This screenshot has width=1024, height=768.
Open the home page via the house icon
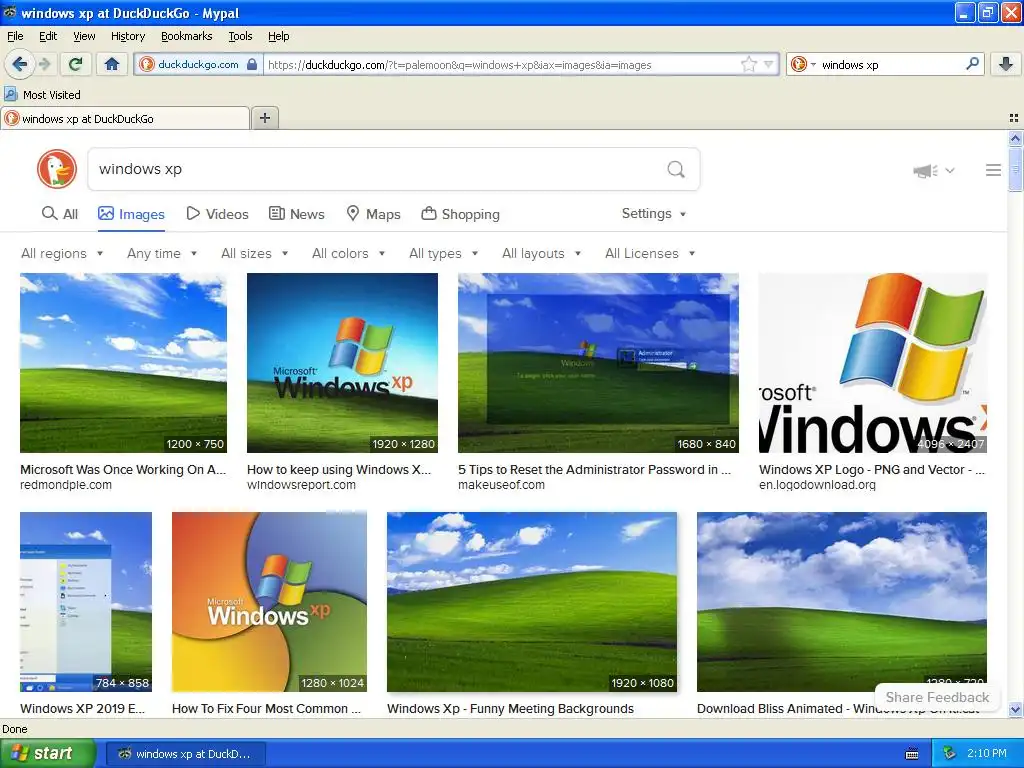[x=112, y=64]
